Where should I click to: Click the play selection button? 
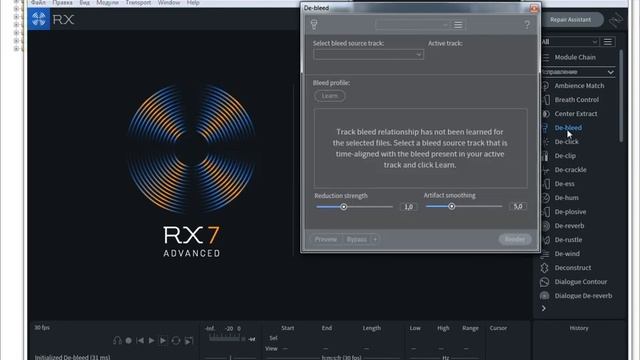[163, 340]
